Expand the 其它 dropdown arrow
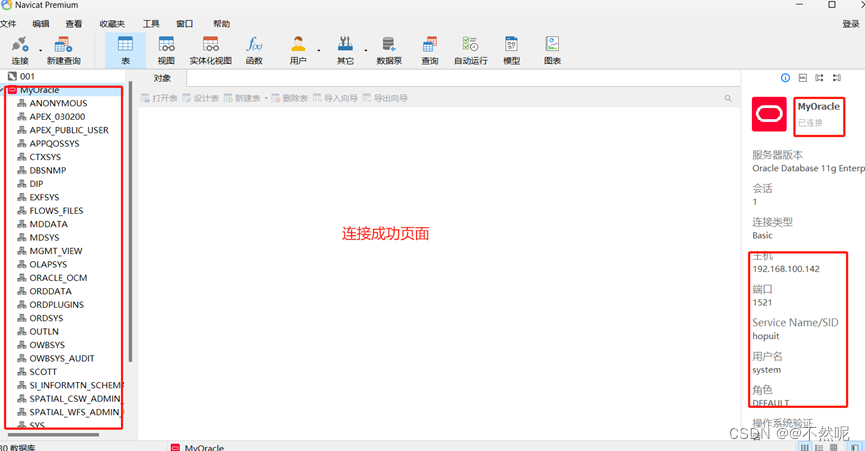The image size is (865, 451). (365, 50)
